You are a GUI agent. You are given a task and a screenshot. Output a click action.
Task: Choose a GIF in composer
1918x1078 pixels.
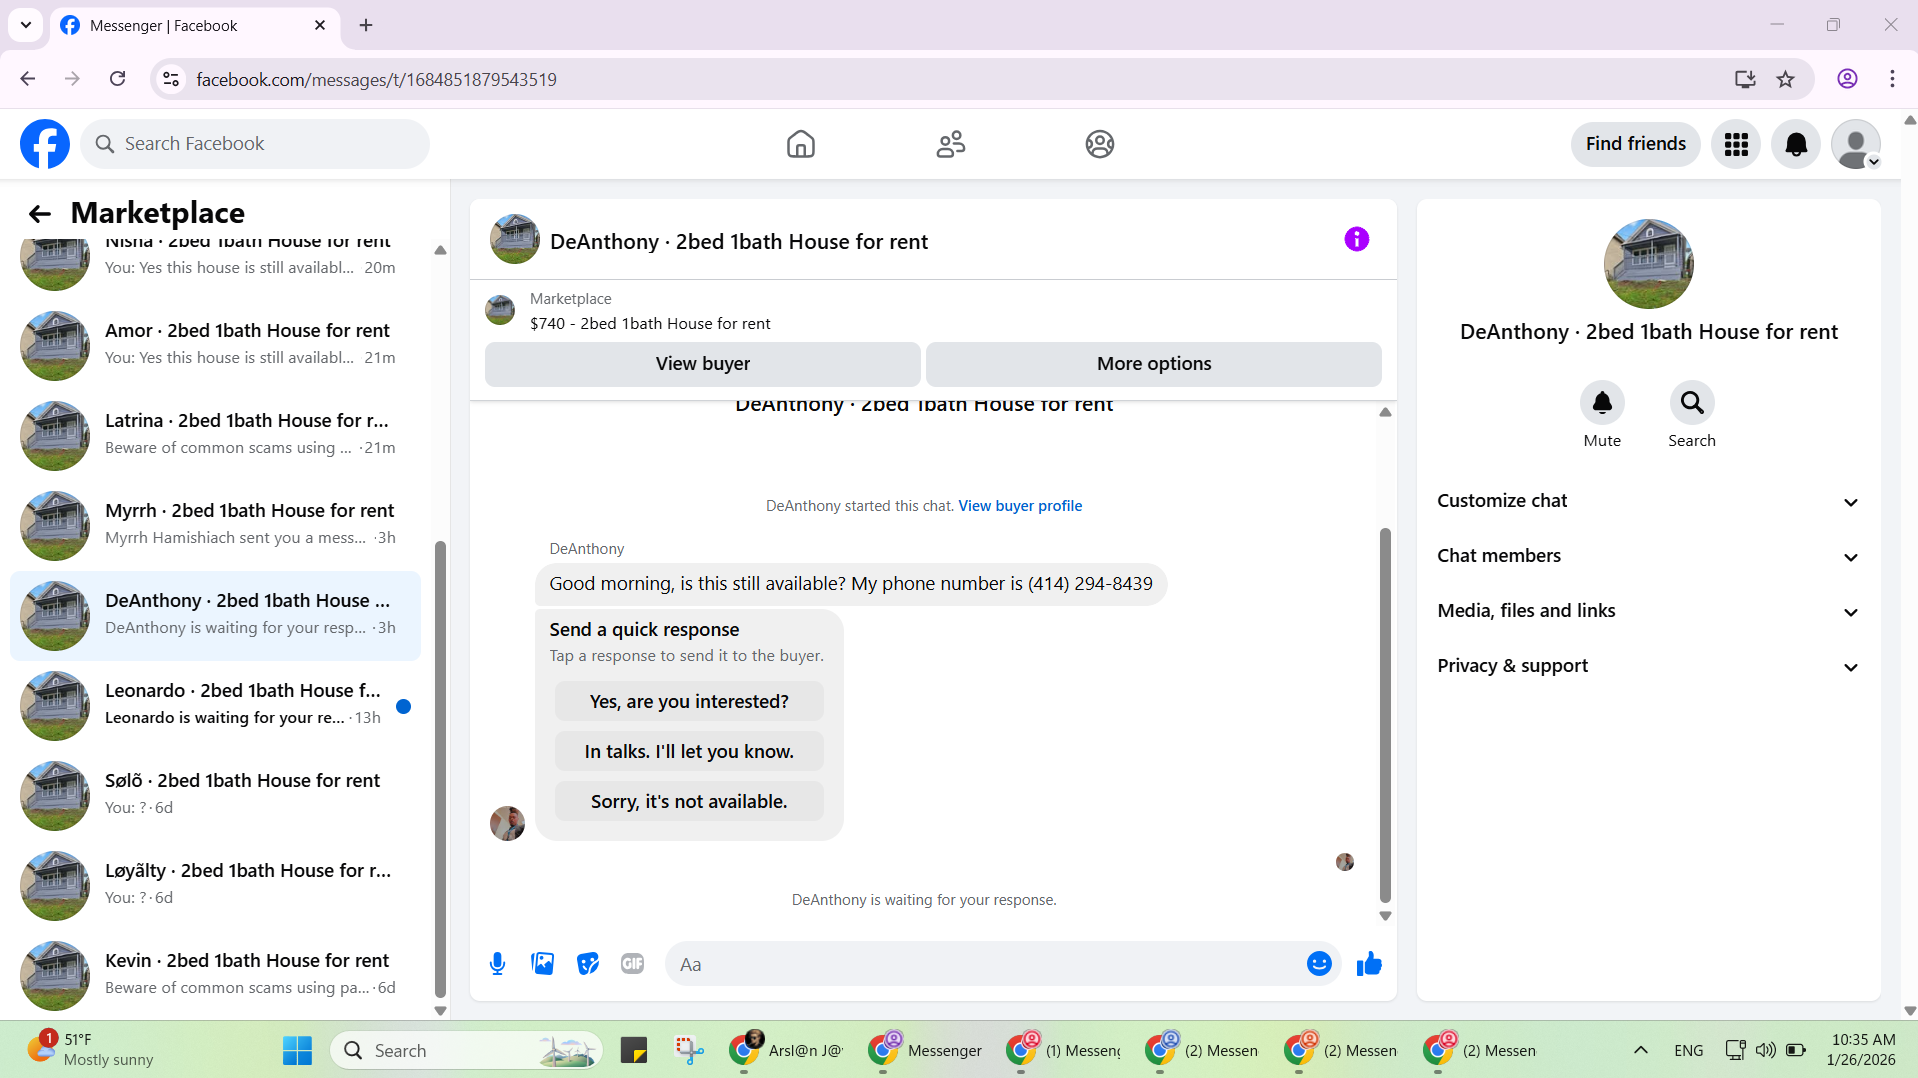coord(633,964)
